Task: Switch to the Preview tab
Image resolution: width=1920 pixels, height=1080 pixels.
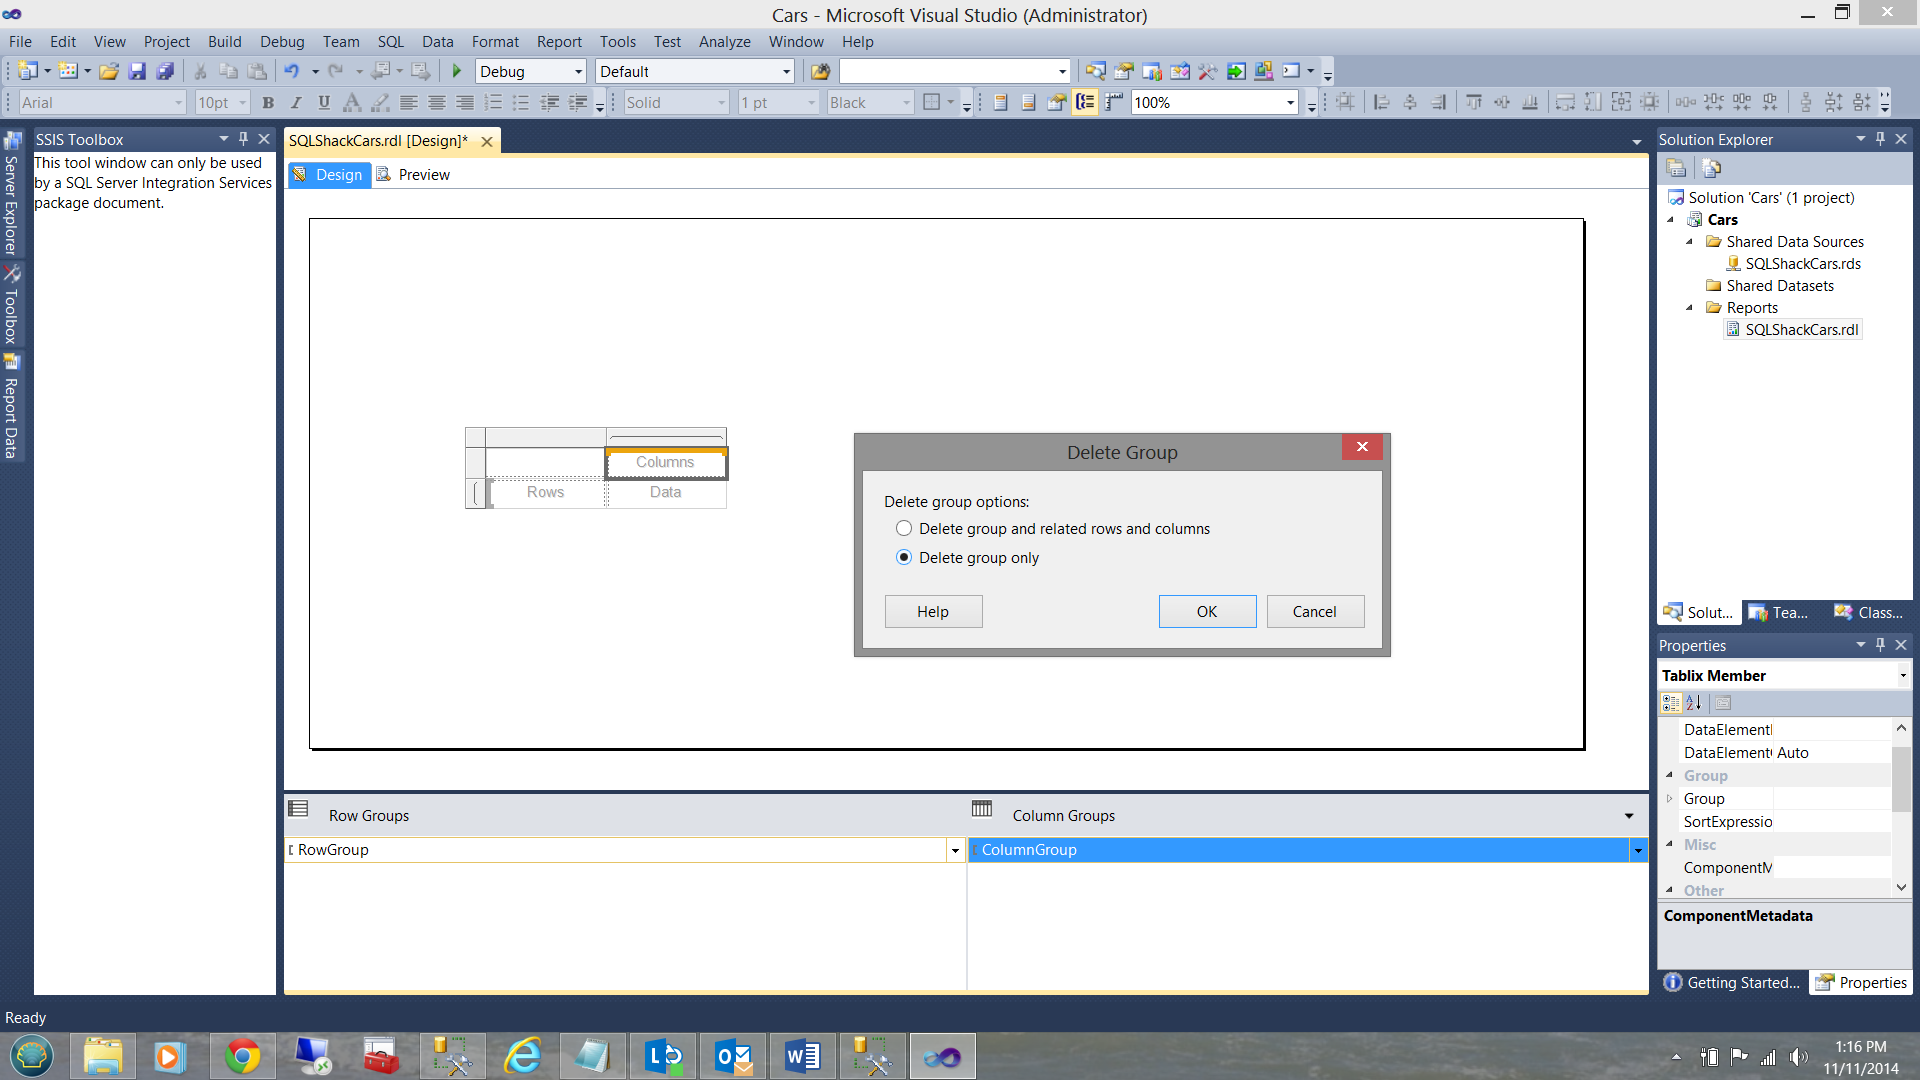Action: (414, 174)
